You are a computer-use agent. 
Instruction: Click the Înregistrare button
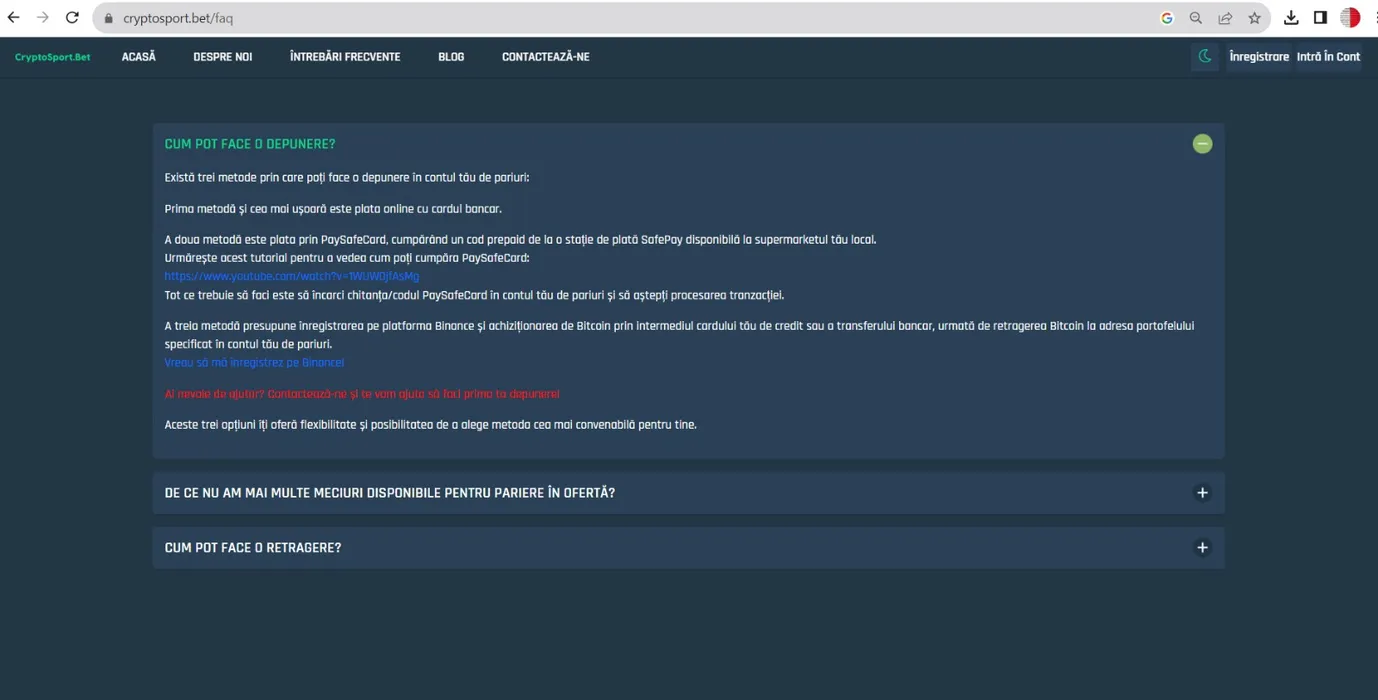1259,57
